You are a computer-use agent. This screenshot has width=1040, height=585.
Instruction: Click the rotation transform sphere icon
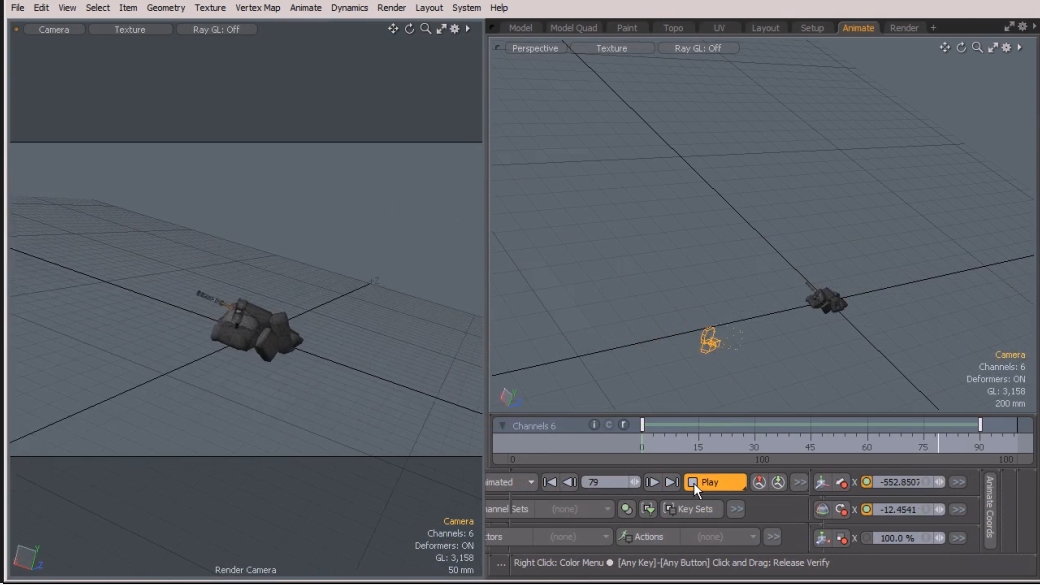pos(822,509)
